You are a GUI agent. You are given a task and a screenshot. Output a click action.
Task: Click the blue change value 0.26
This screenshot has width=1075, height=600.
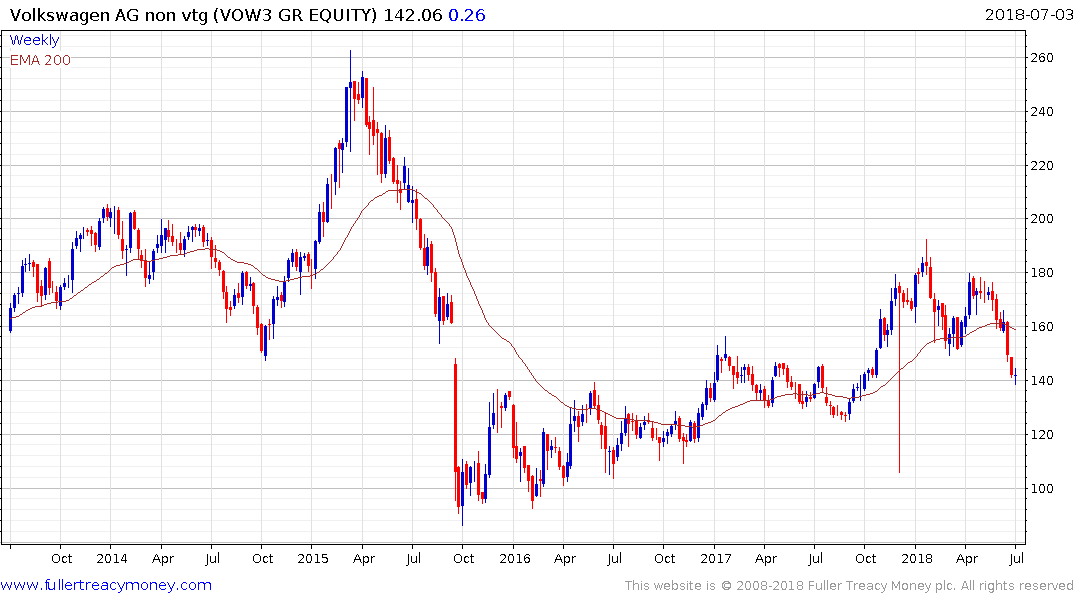[x=467, y=15]
